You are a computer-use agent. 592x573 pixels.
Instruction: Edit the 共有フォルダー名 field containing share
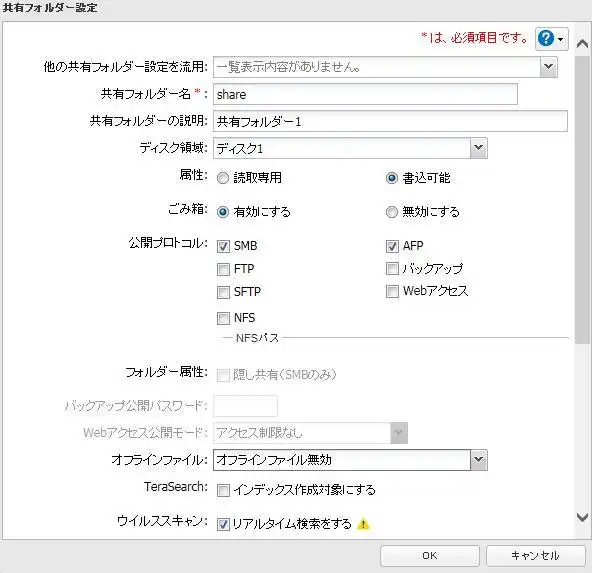tap(365, 94)
